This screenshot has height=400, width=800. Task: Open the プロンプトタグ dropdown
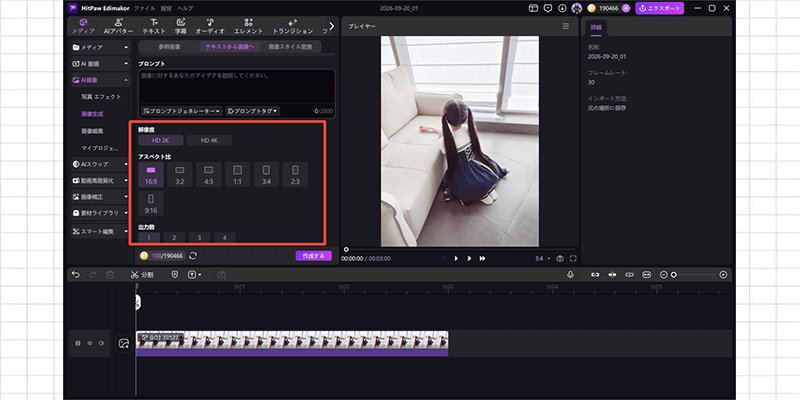[253, 111]
